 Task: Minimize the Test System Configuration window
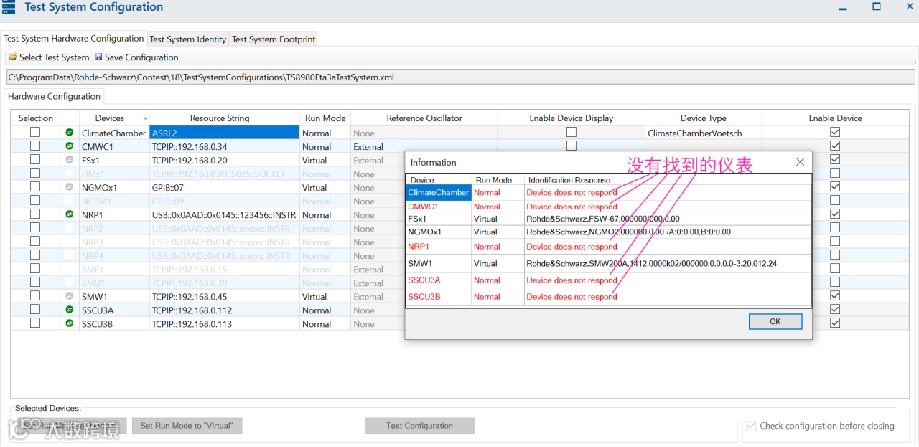pyautogui.click(x=843, y=8)
